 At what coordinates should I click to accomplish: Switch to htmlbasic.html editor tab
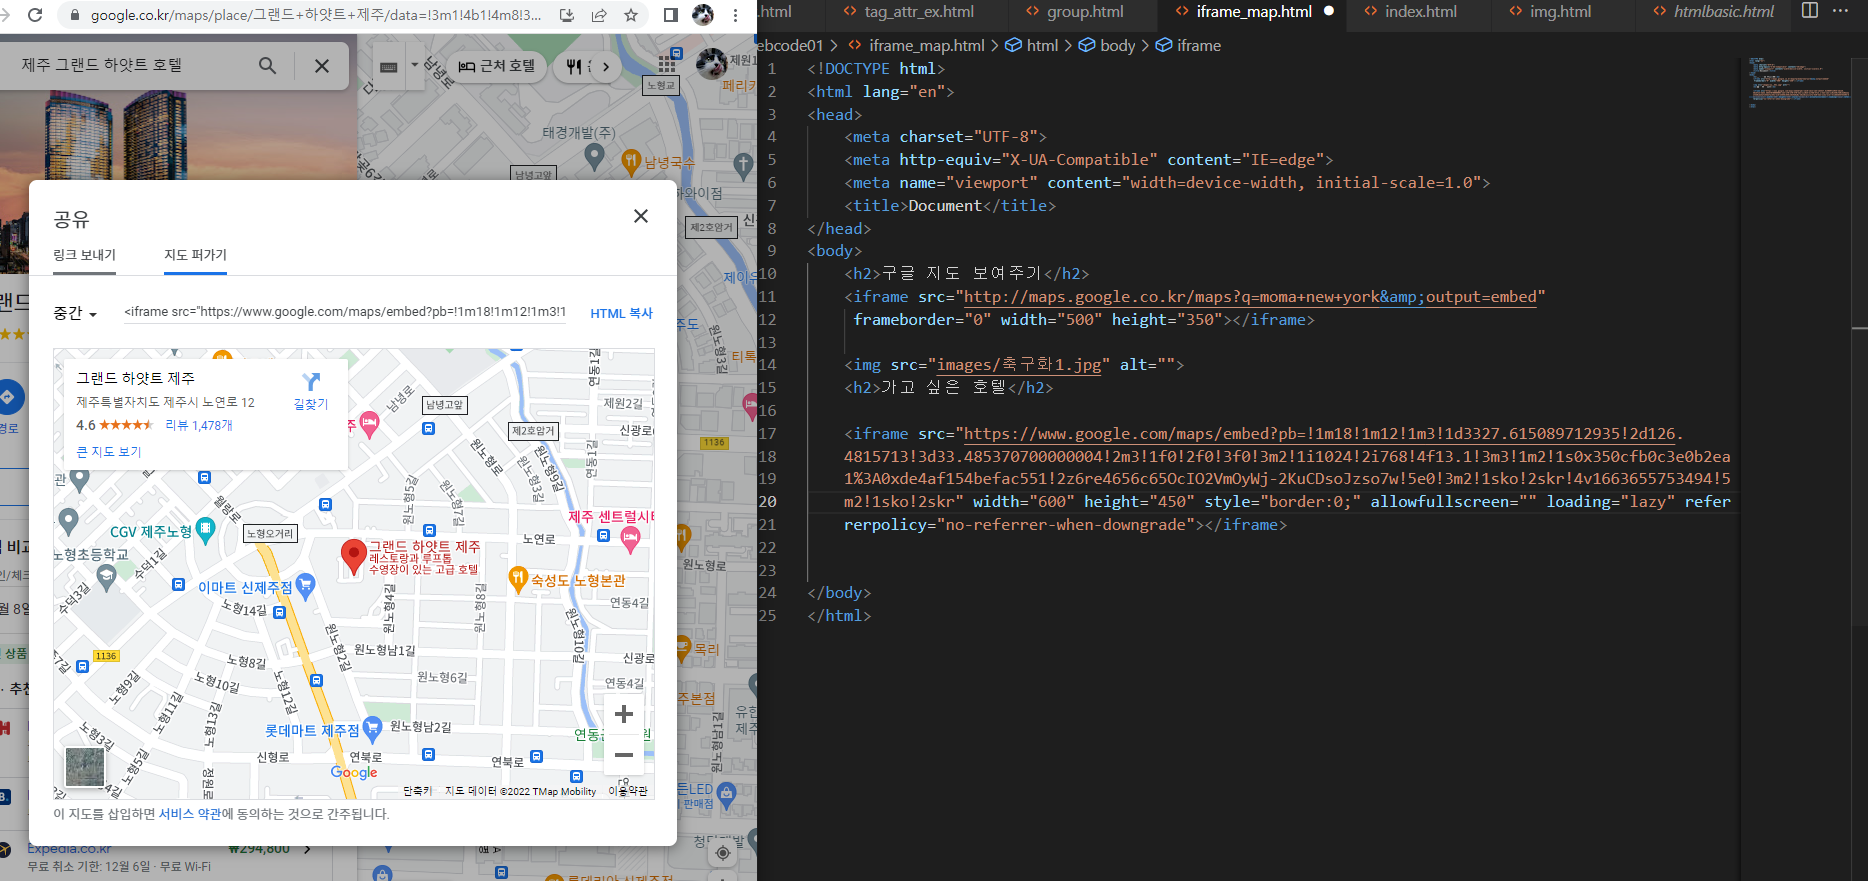point(1714,12)
